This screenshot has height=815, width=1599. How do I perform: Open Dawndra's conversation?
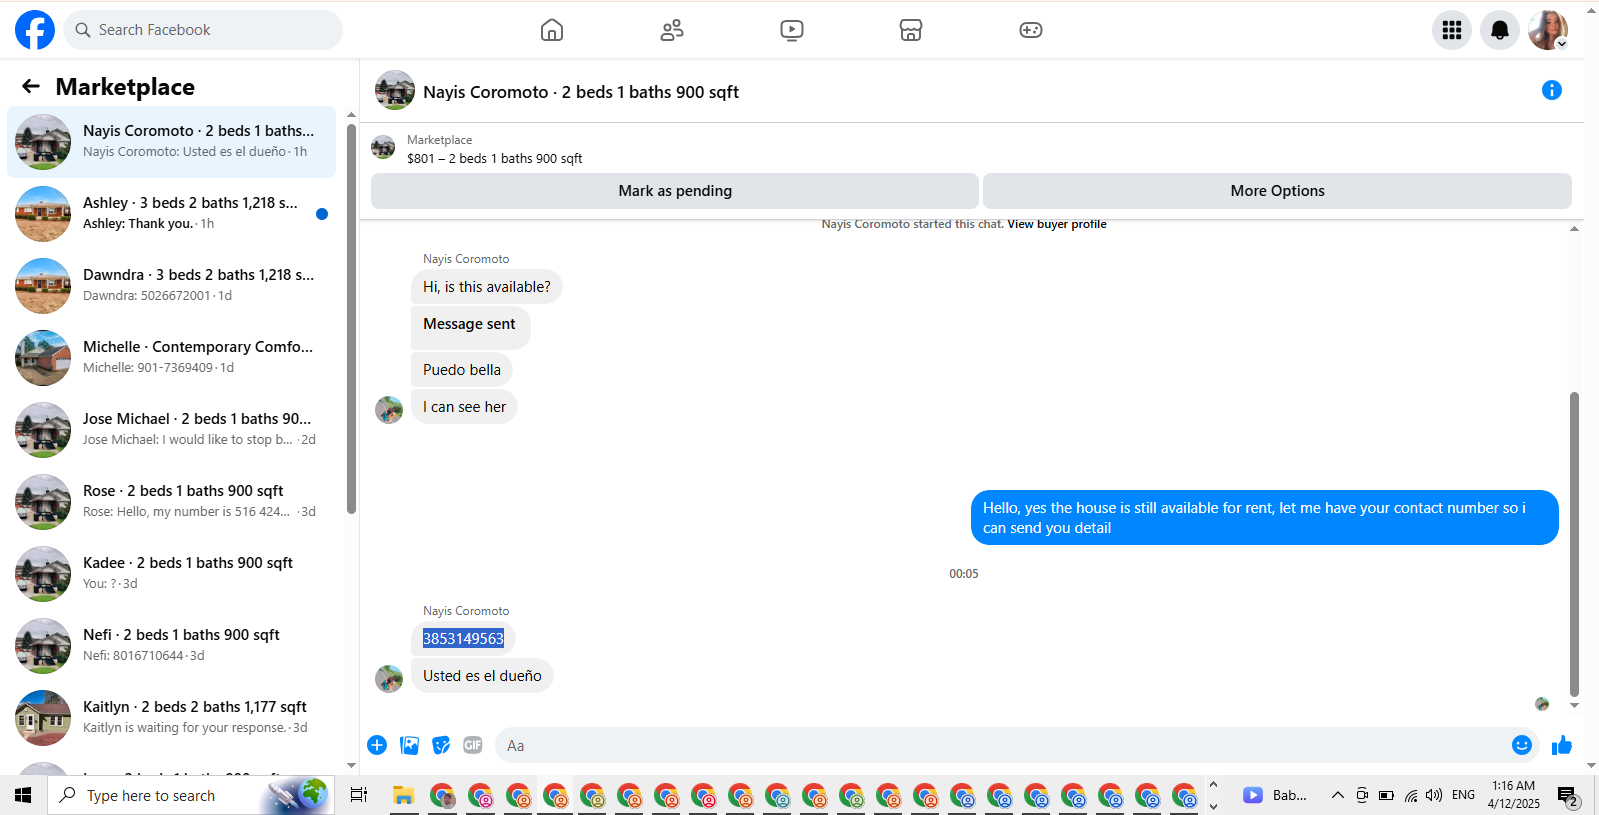pyautogui.click(x=172, y=286)
